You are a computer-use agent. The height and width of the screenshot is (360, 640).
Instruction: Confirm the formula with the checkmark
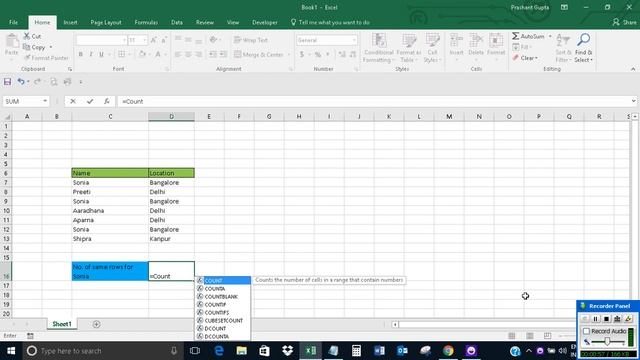90,101
